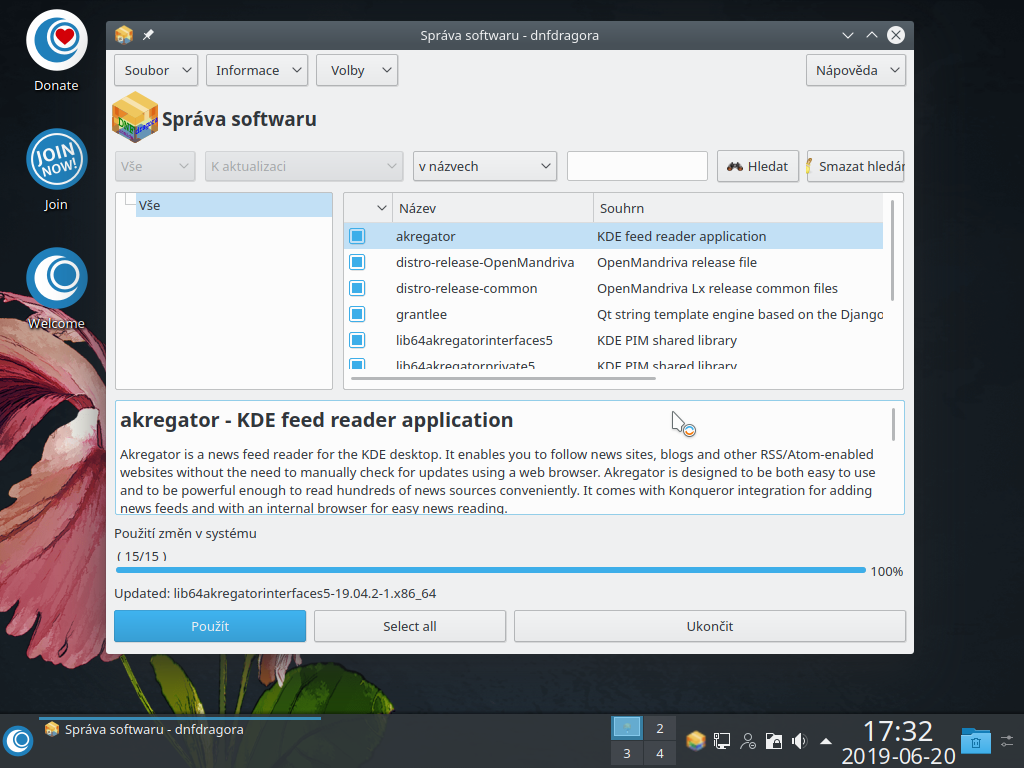Uncheck the akregator package checkbox
The width and height of the screenshot is (1024, 768).
coord(357,236)
